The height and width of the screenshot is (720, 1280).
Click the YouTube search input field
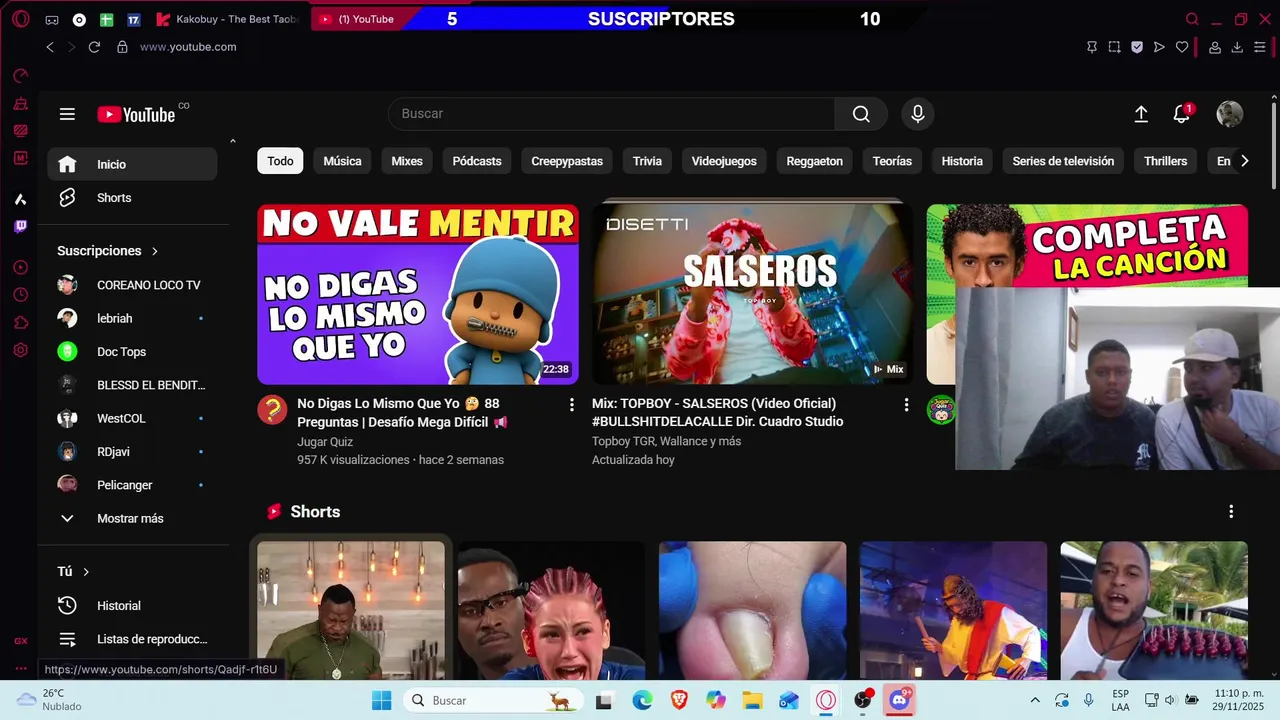[x=612, y=114]
